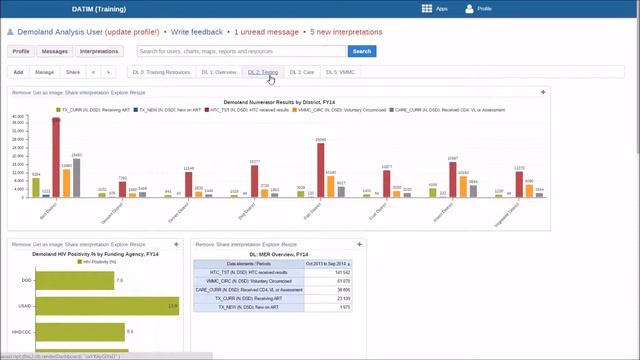Toggle VMMC_CIRC orange legend item

pos(339,110)
